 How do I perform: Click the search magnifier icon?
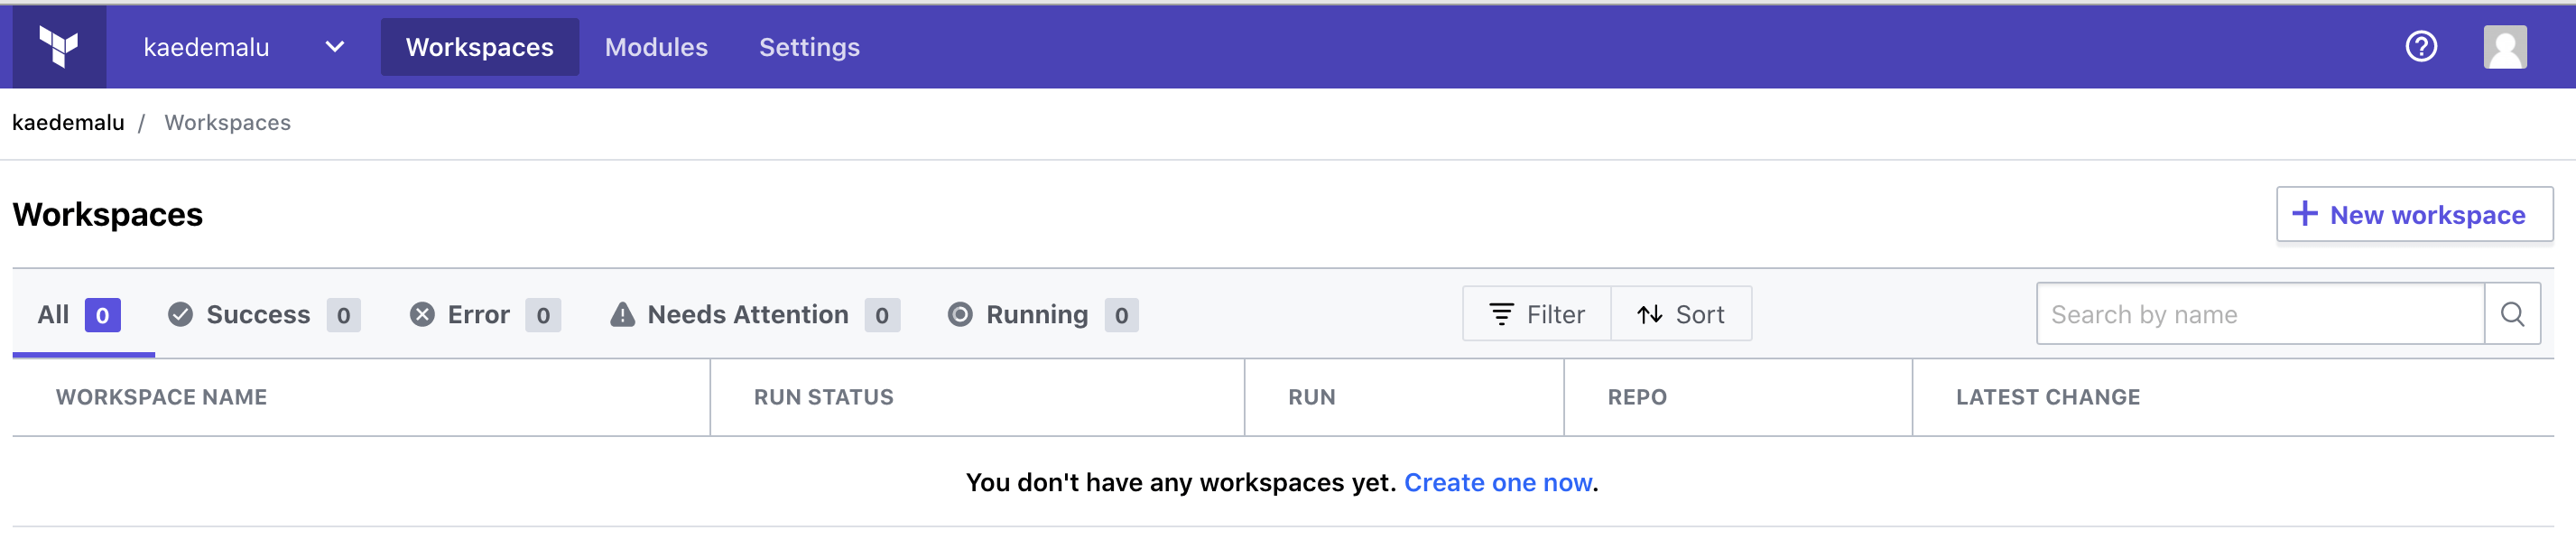(2512, 314)
